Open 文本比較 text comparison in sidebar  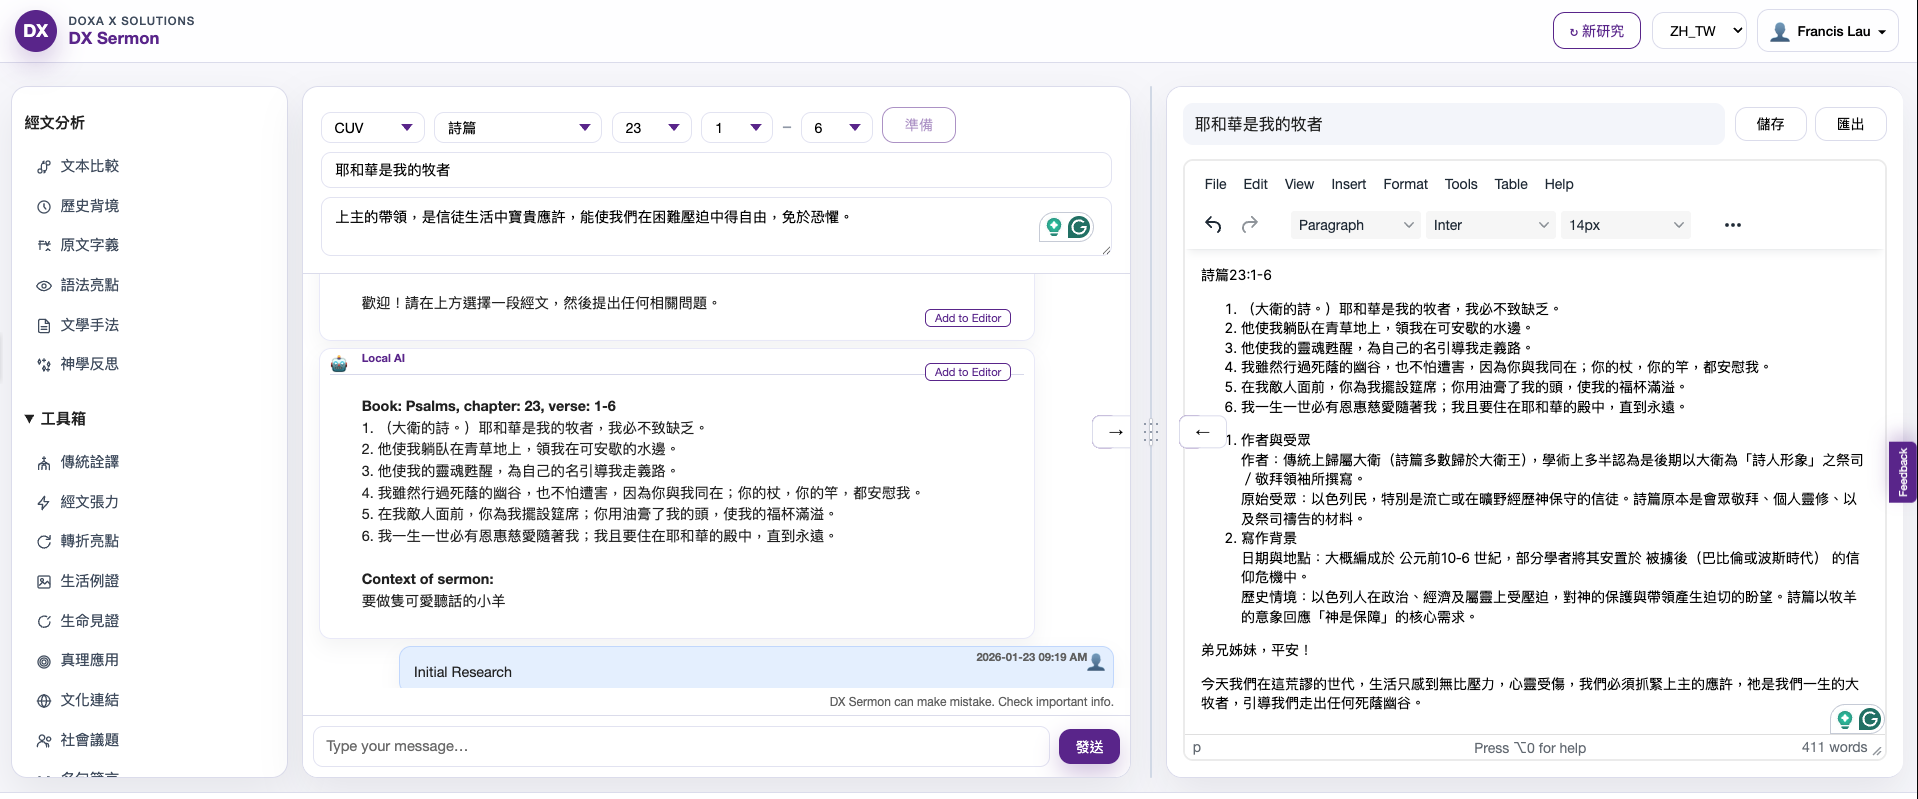[89, 166]
